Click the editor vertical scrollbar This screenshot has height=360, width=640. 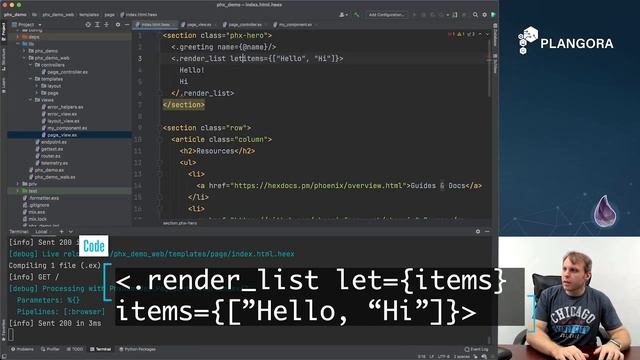[x=489, y=67]
